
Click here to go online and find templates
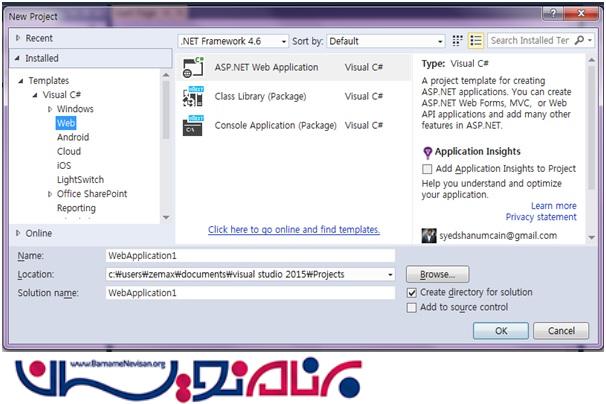(x=294, y=230)
